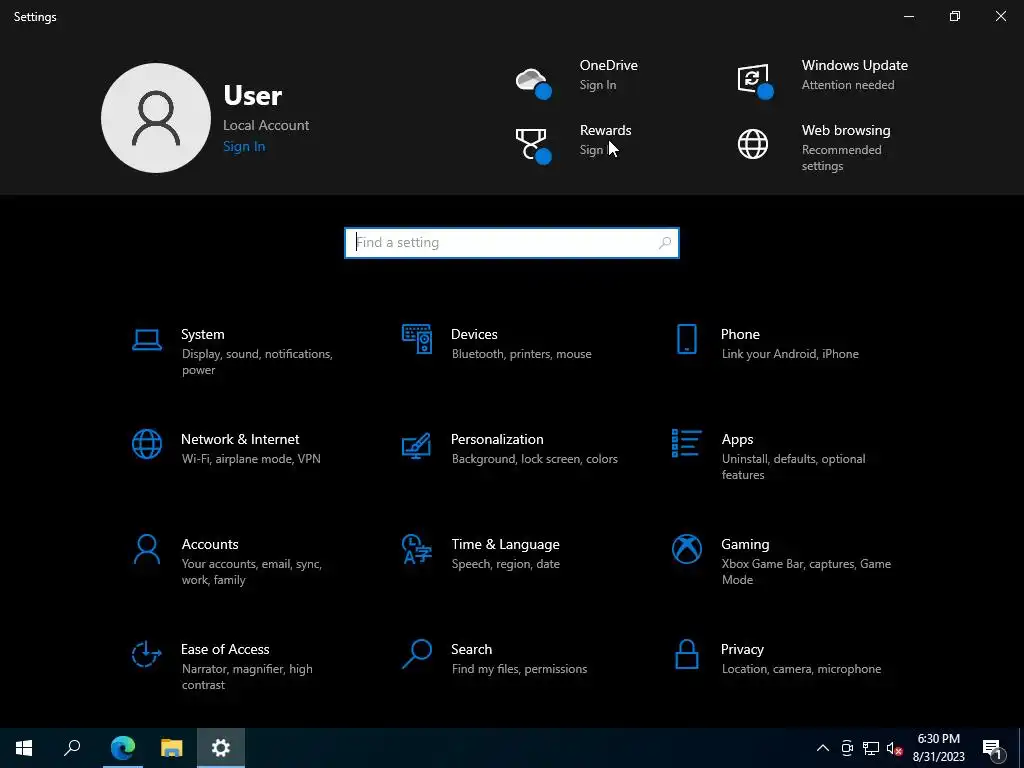This screenshot has height=768, width=1024.
Task: Open the Phone icon
Action: click(686, 340)
